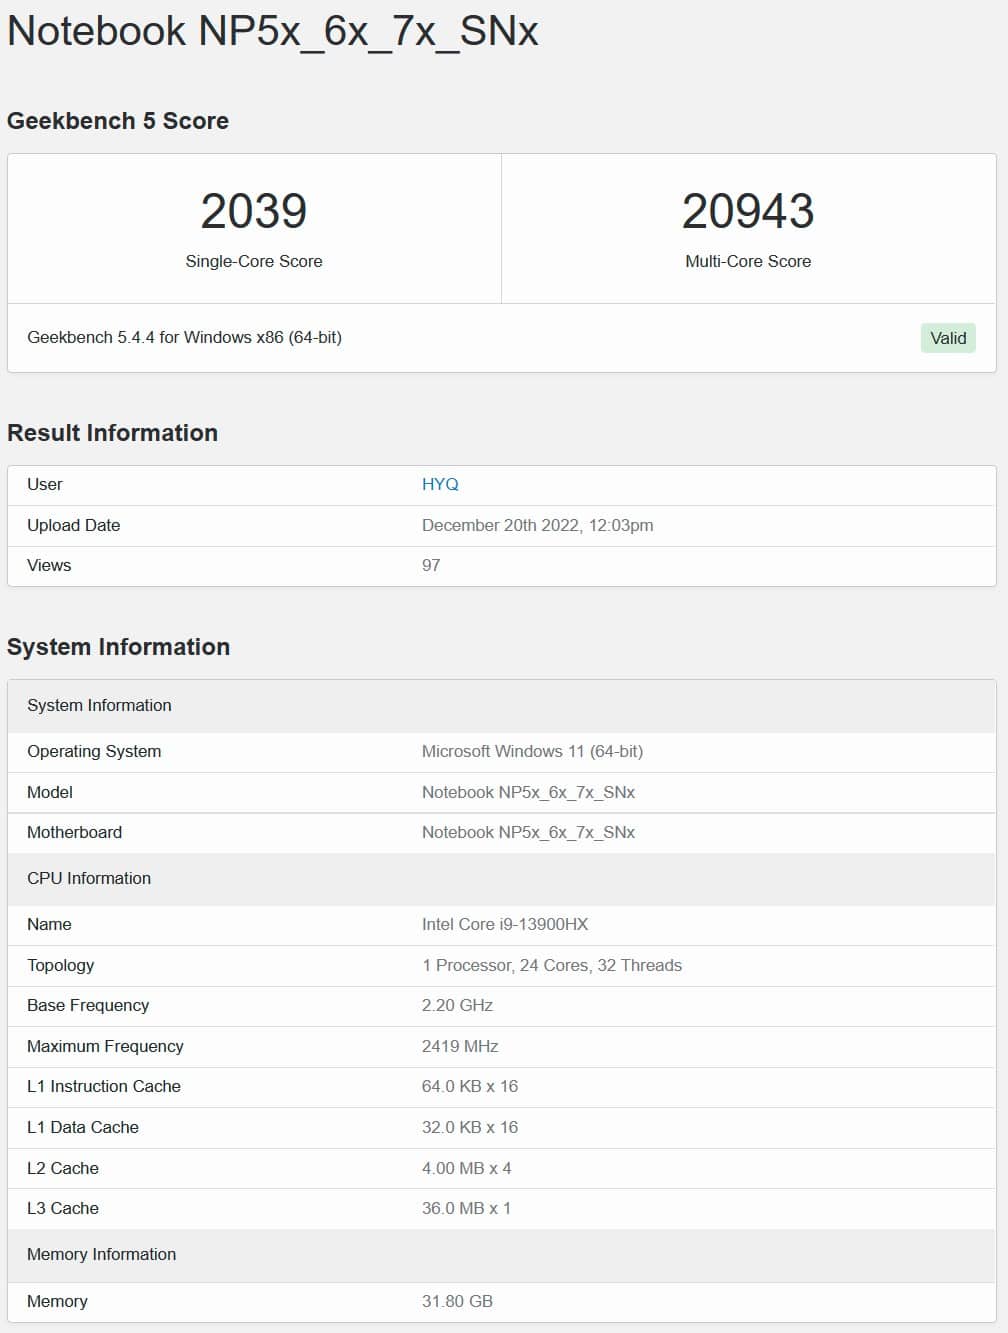
Task: Click the Views count value 97
Action: [x=431, y=565]
